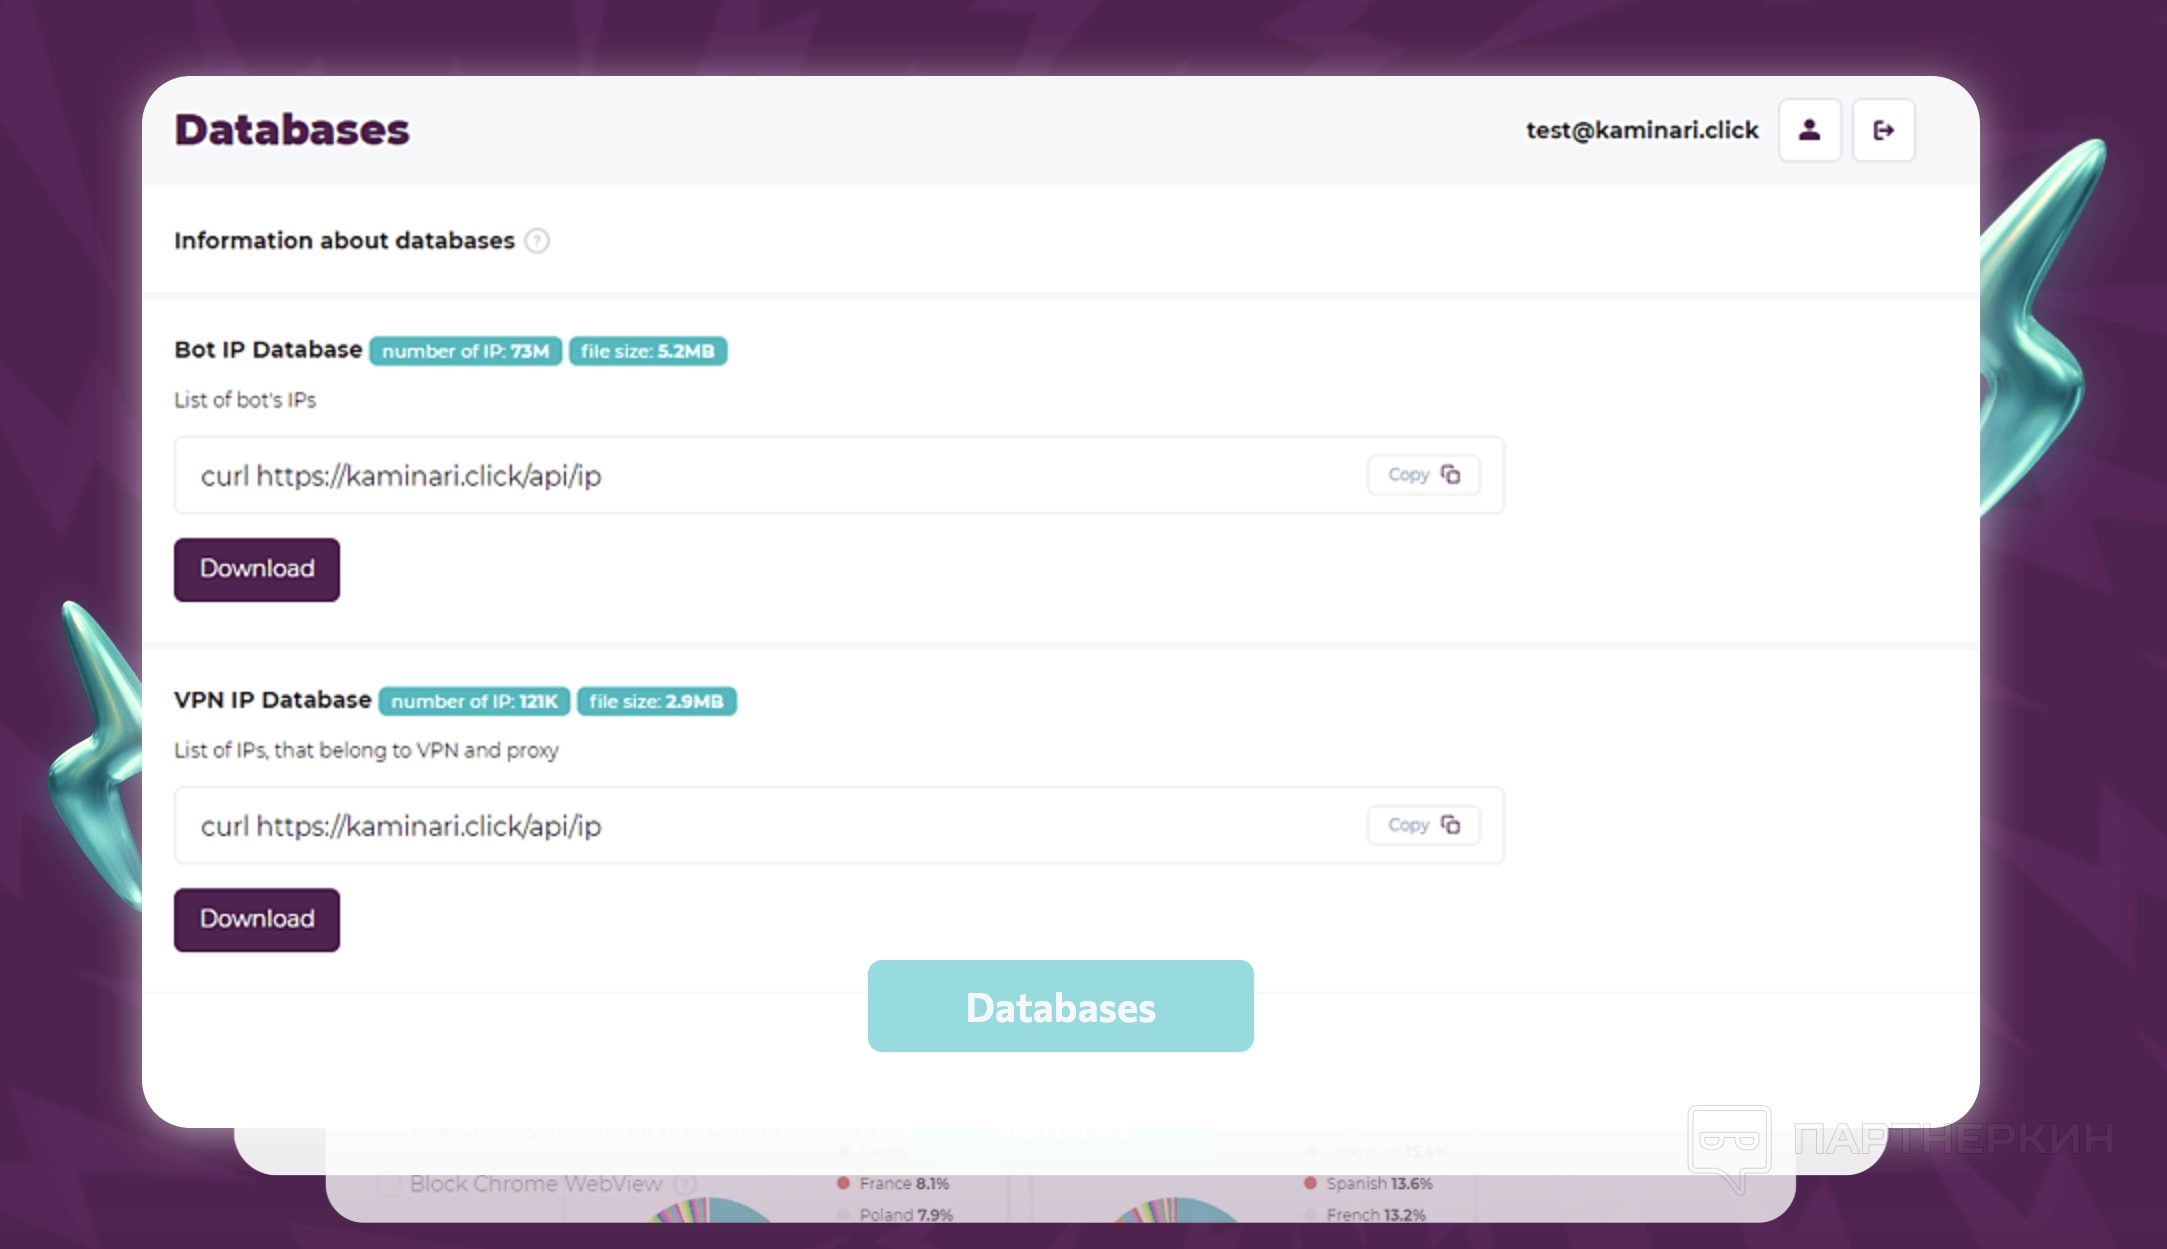Image resolution: width=2167 pixels, height=1249 pixels.
Task: Click the teal Databases banner button
Action: (x=1060, y=1006)
